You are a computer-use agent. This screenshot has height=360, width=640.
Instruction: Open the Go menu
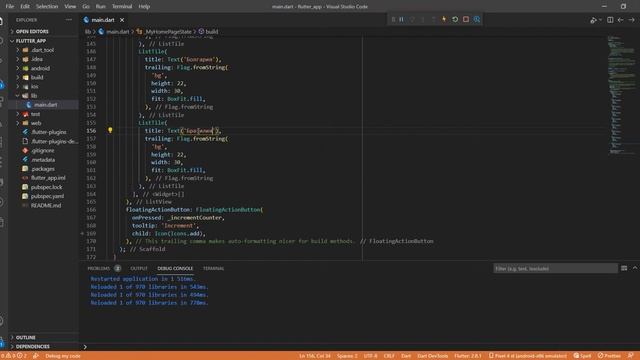point(86,7)
